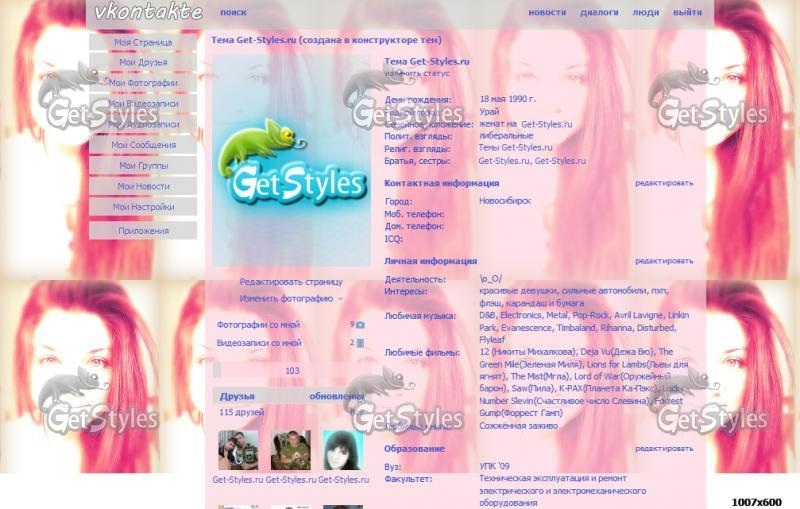Open Моя Страница in the sidebar

(143, 42)
